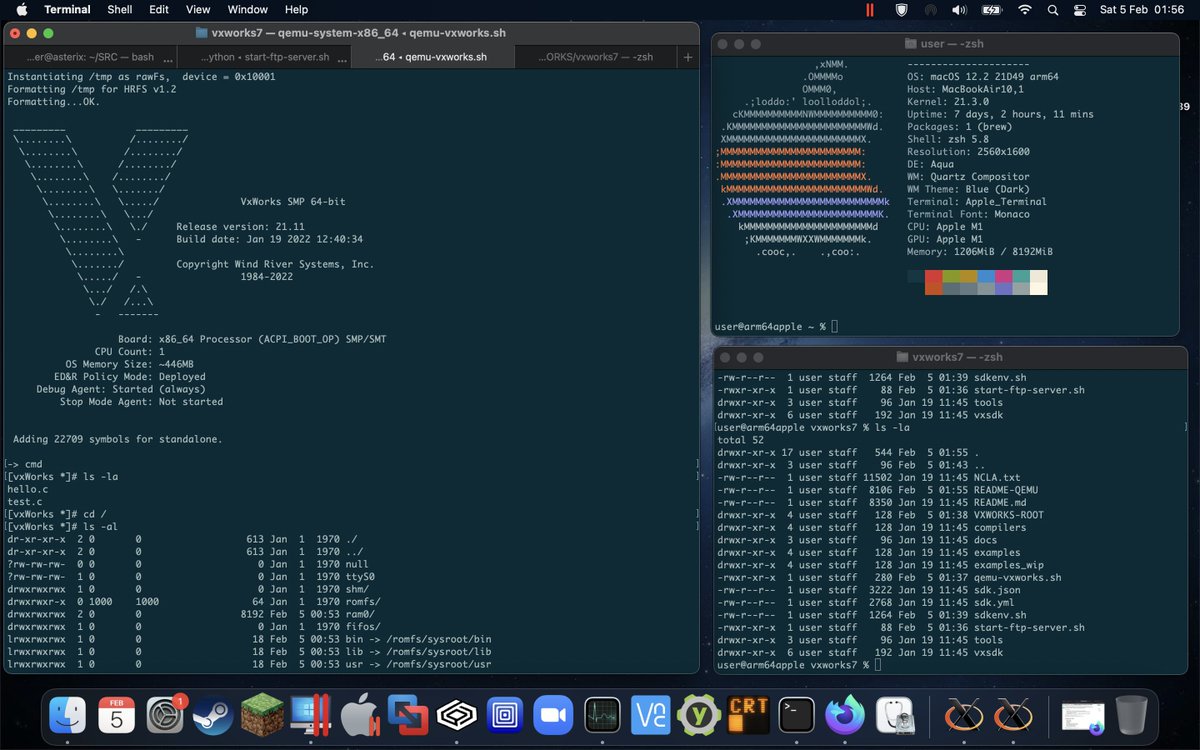
Task: Click the AirDrop-style dimmed menu bar icon
Action: point(930,9)
